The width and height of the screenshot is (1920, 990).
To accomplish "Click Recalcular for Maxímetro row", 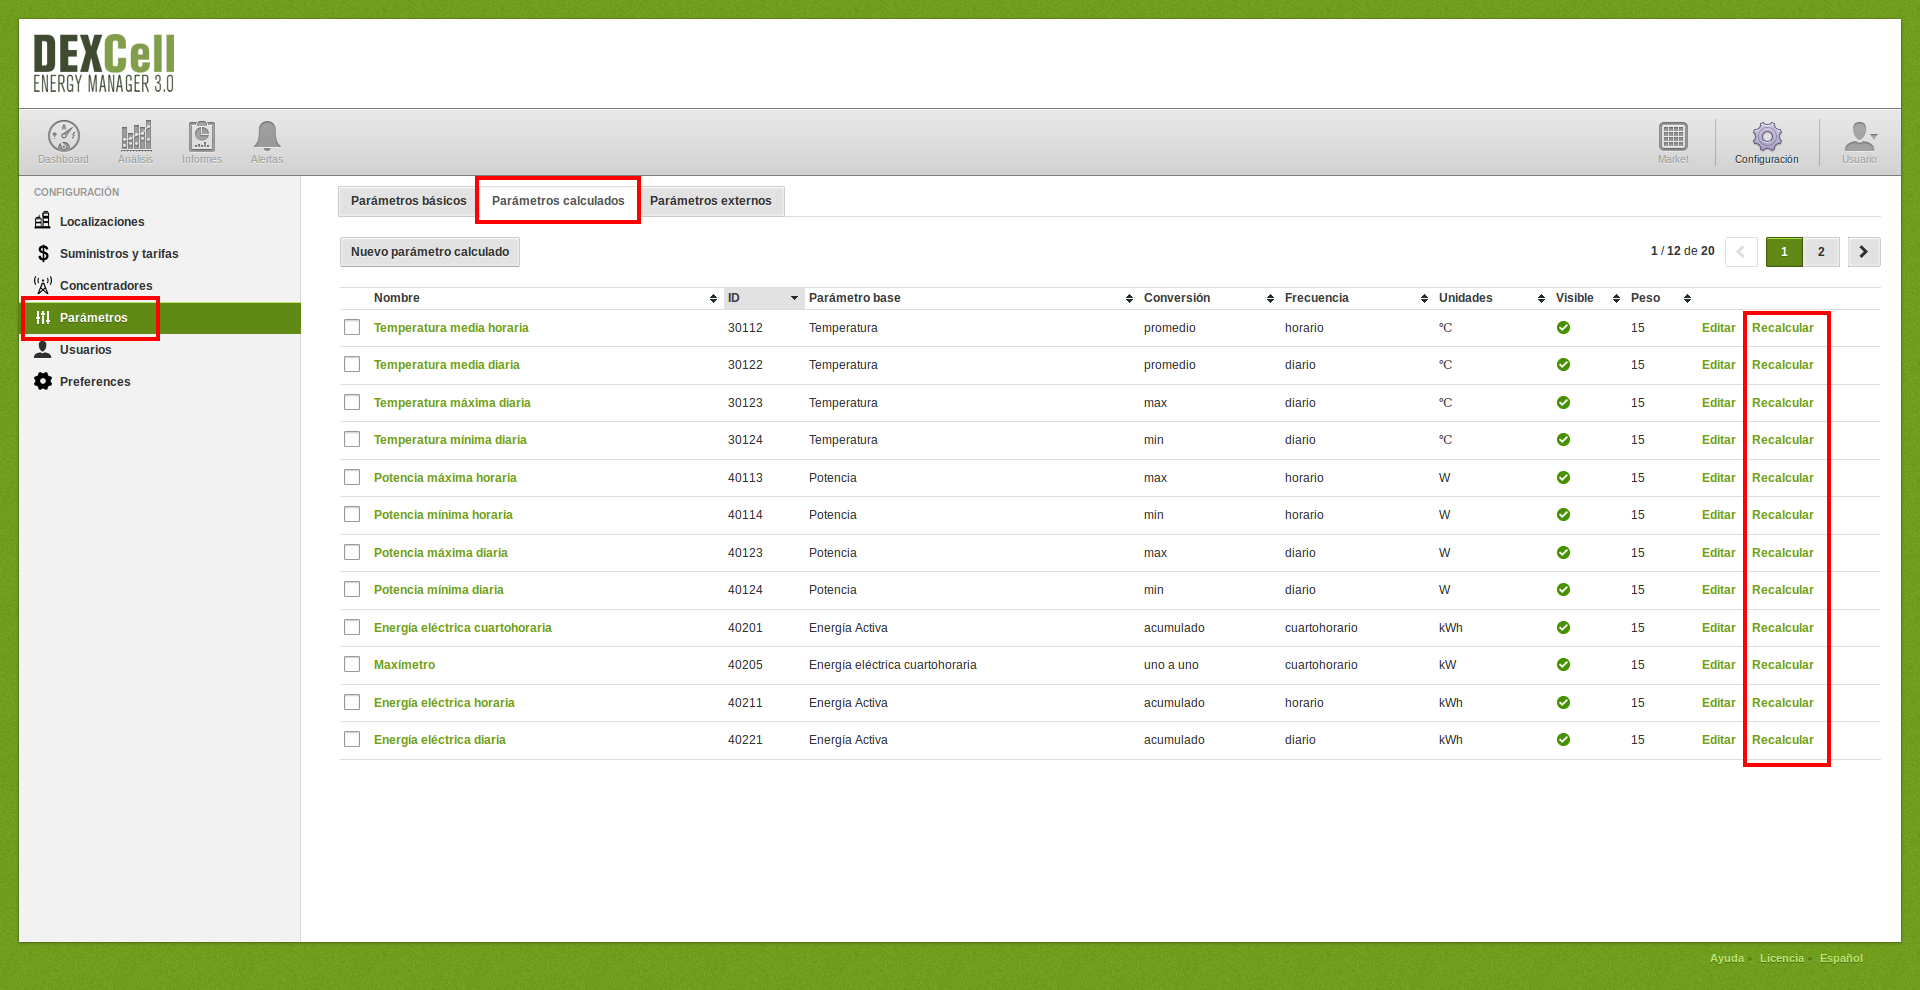I will [x=1782, y=665].
